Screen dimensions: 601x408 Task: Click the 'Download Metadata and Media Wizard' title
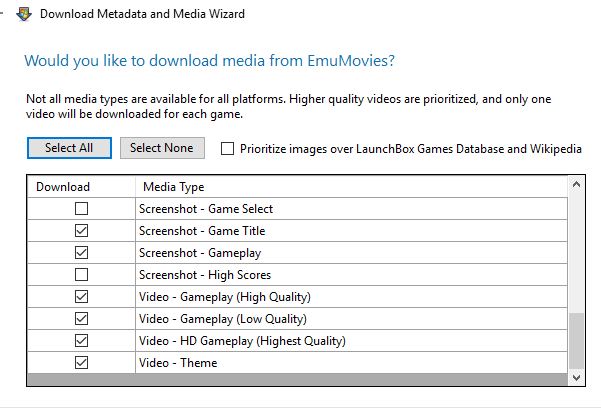point(142,14)
